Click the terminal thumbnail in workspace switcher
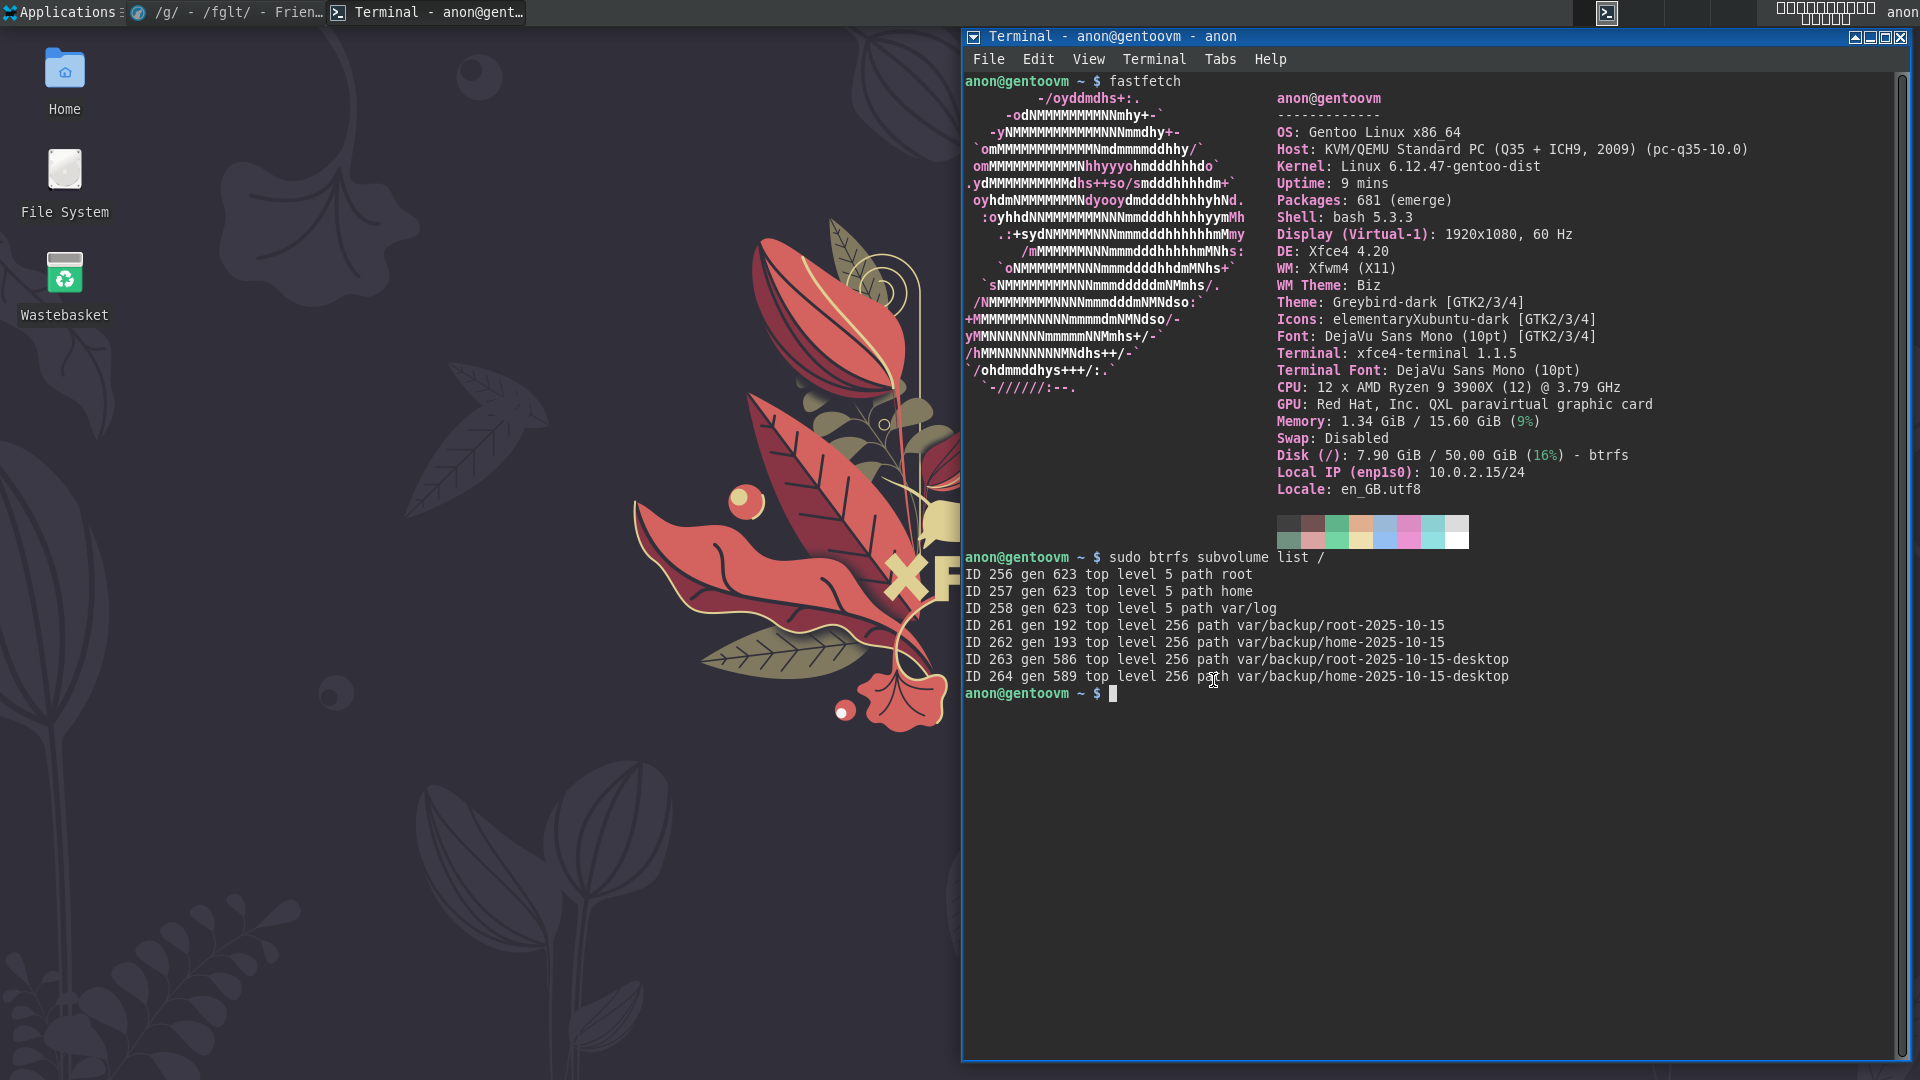 point(1607,13)
